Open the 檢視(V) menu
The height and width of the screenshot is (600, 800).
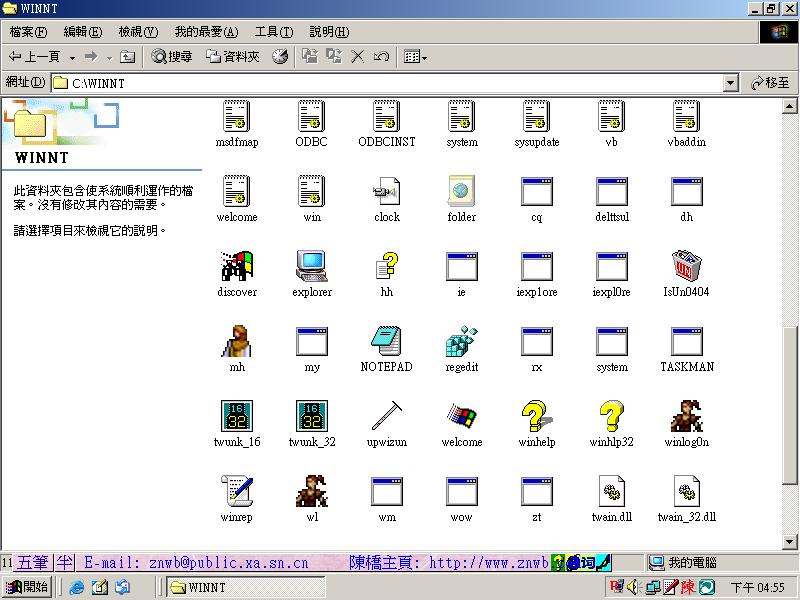click(x=138, y=32)
